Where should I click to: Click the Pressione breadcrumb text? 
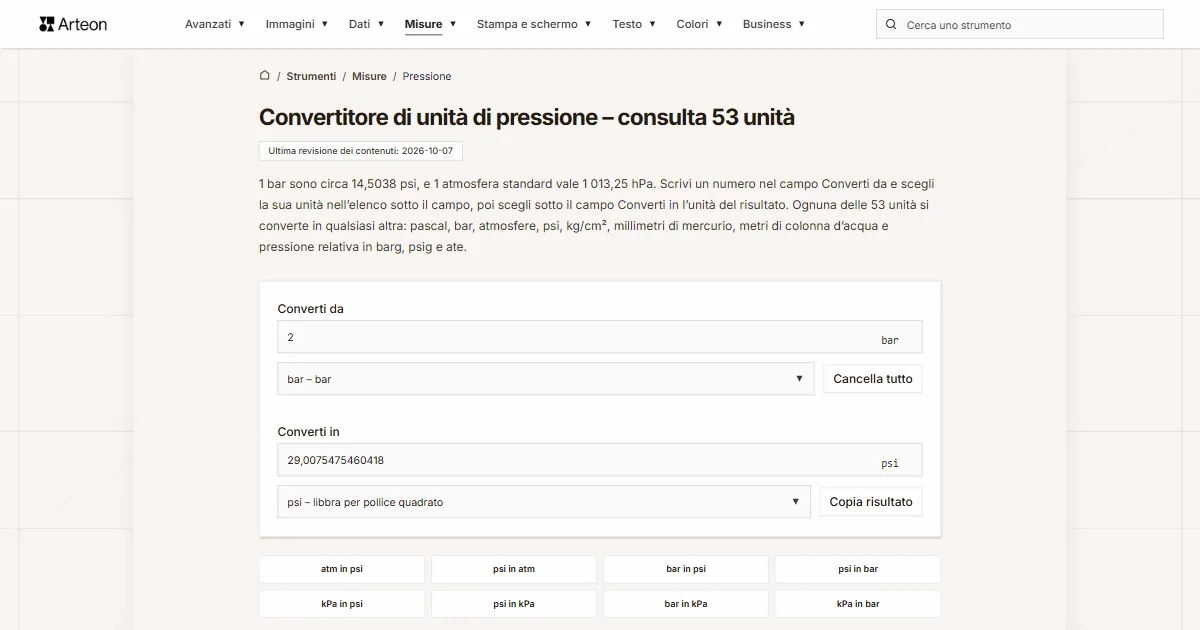pyautogui.click(x=427, y=76)
